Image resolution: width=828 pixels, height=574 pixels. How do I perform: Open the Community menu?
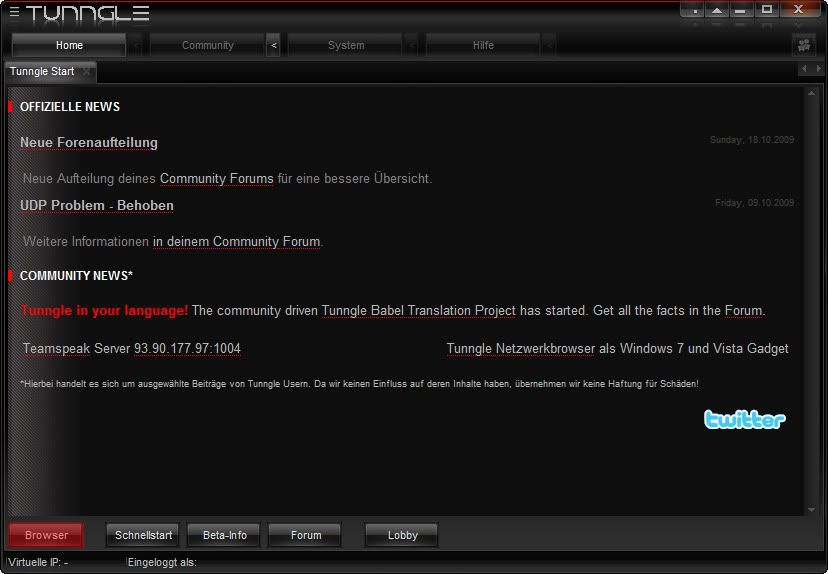[x=208, y=45]
